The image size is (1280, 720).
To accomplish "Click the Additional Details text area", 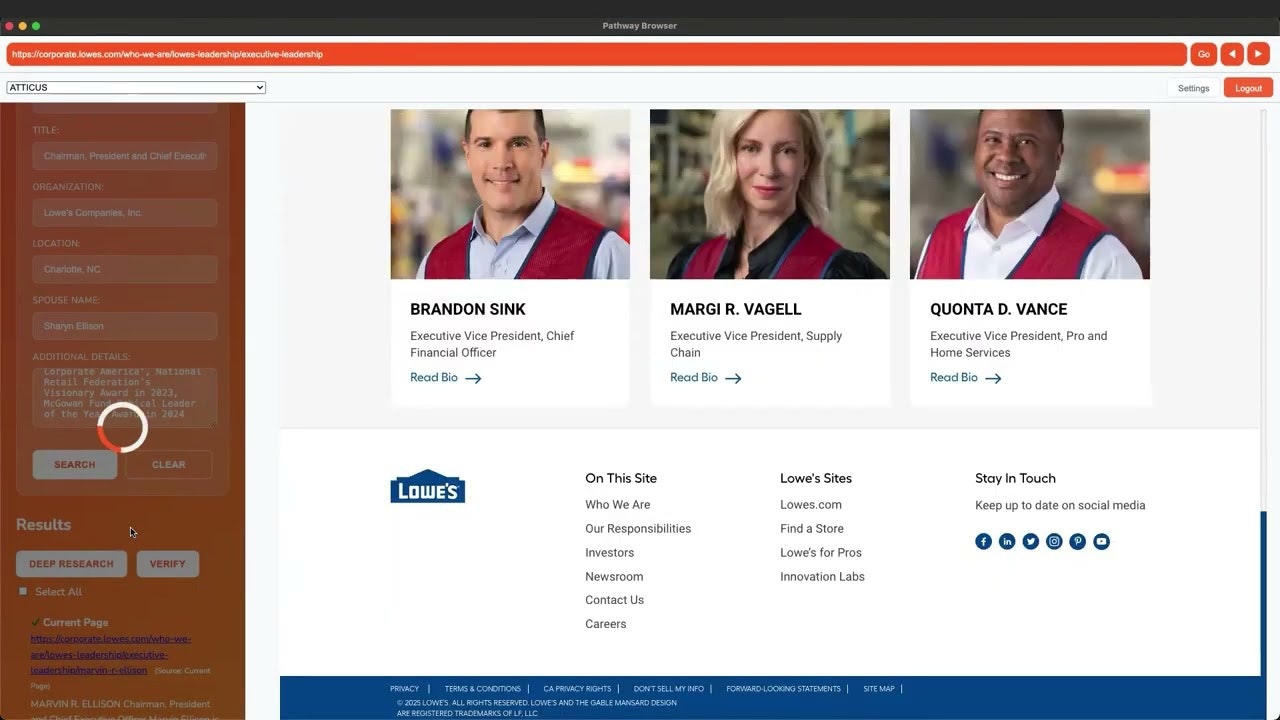I will (x=124, y=397).
